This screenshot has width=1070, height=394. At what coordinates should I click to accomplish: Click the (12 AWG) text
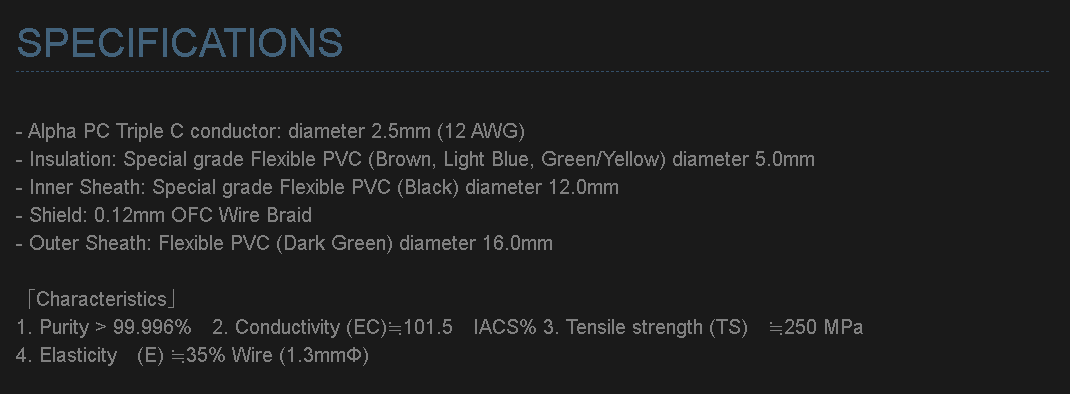481,131
